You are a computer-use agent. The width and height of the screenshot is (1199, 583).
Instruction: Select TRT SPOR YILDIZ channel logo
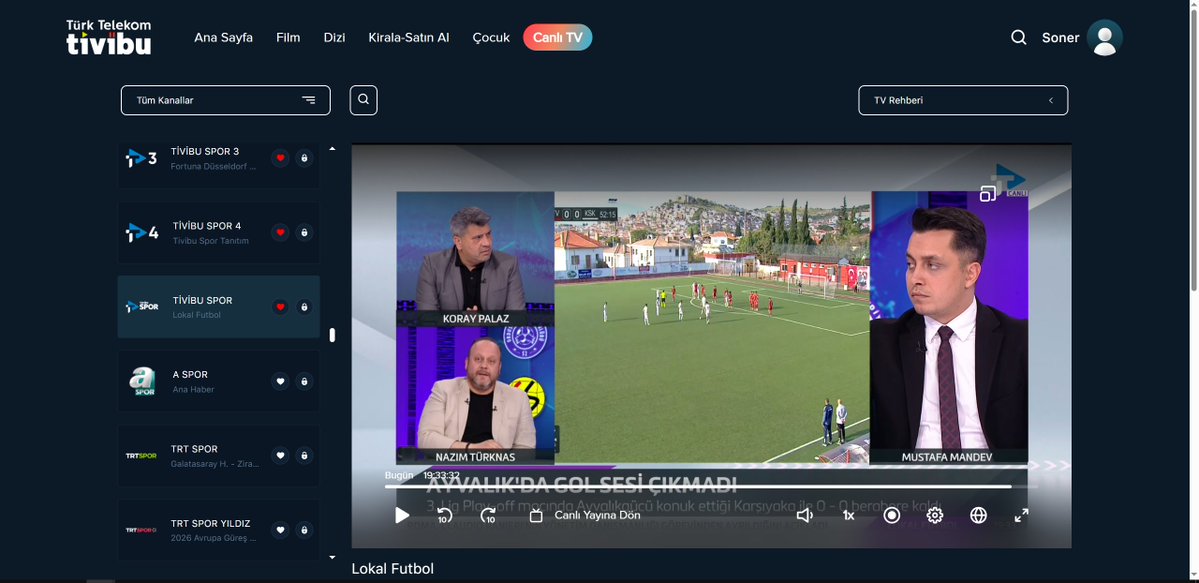[x=141, y=530]
